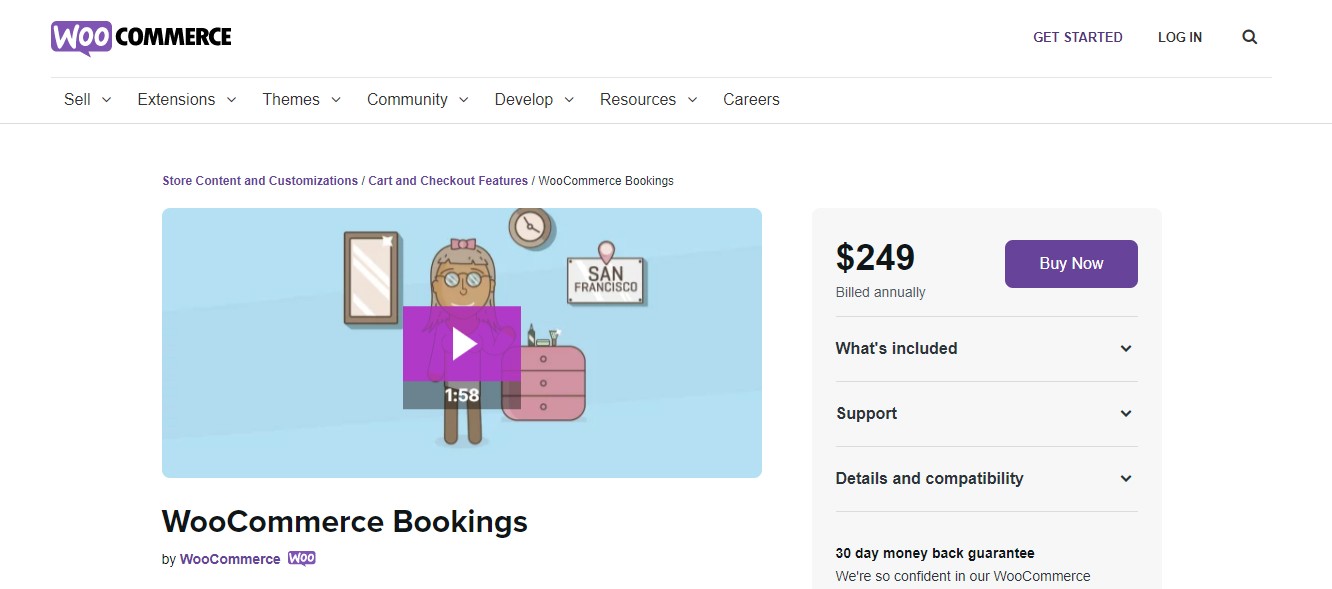1332x589 pixels.
Task: Expand the Support section chevron
Action: click(1126, 414)
